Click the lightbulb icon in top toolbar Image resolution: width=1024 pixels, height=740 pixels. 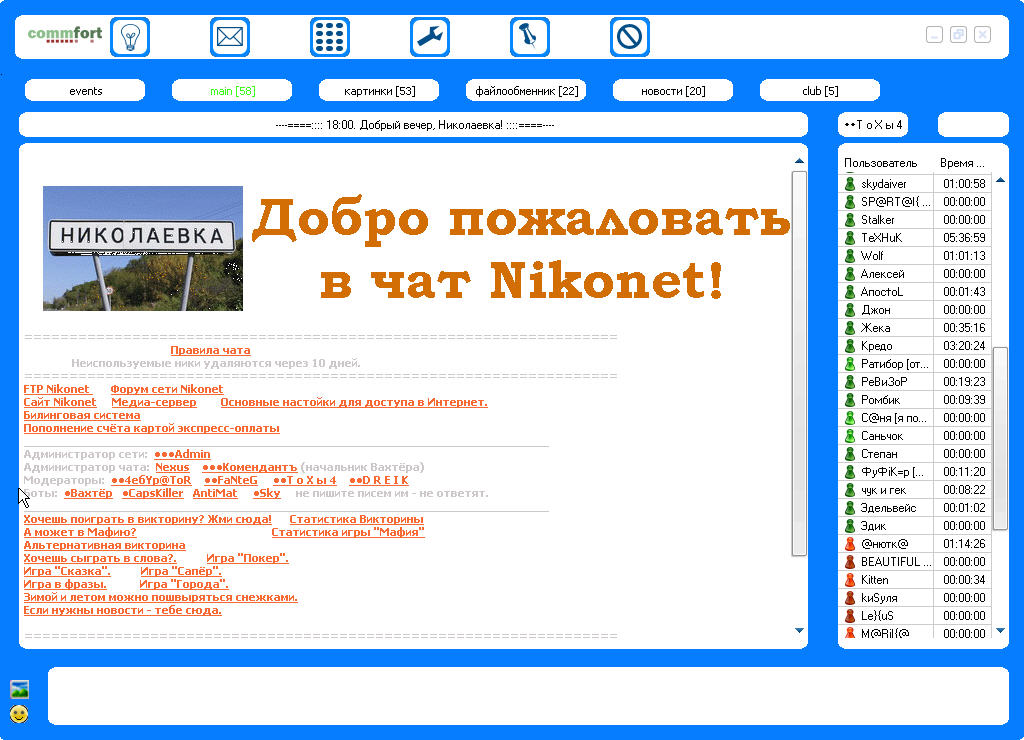click(130, 37)
